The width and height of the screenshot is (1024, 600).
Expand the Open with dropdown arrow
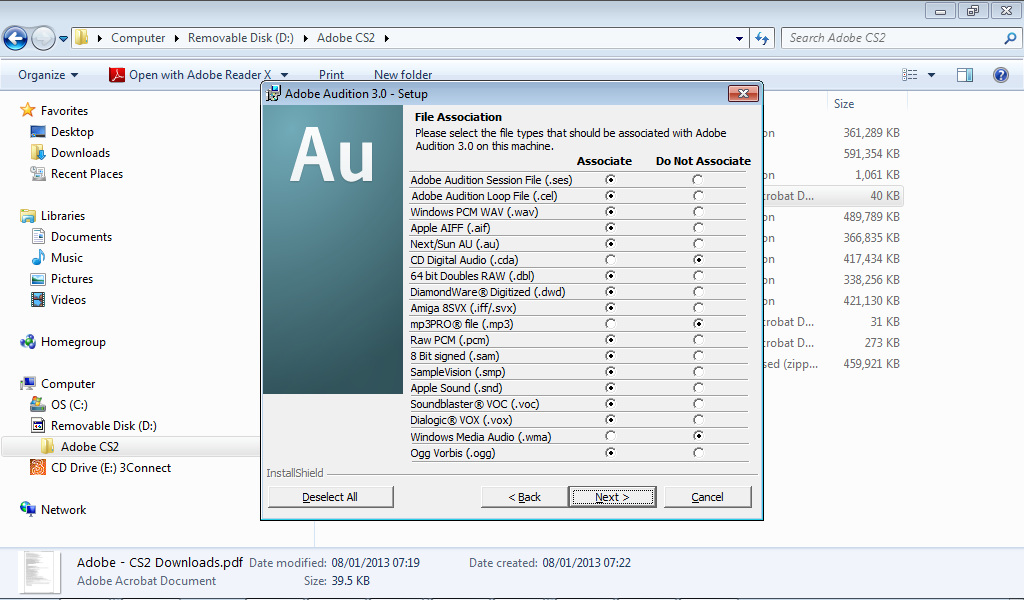[x=284, y=76]
